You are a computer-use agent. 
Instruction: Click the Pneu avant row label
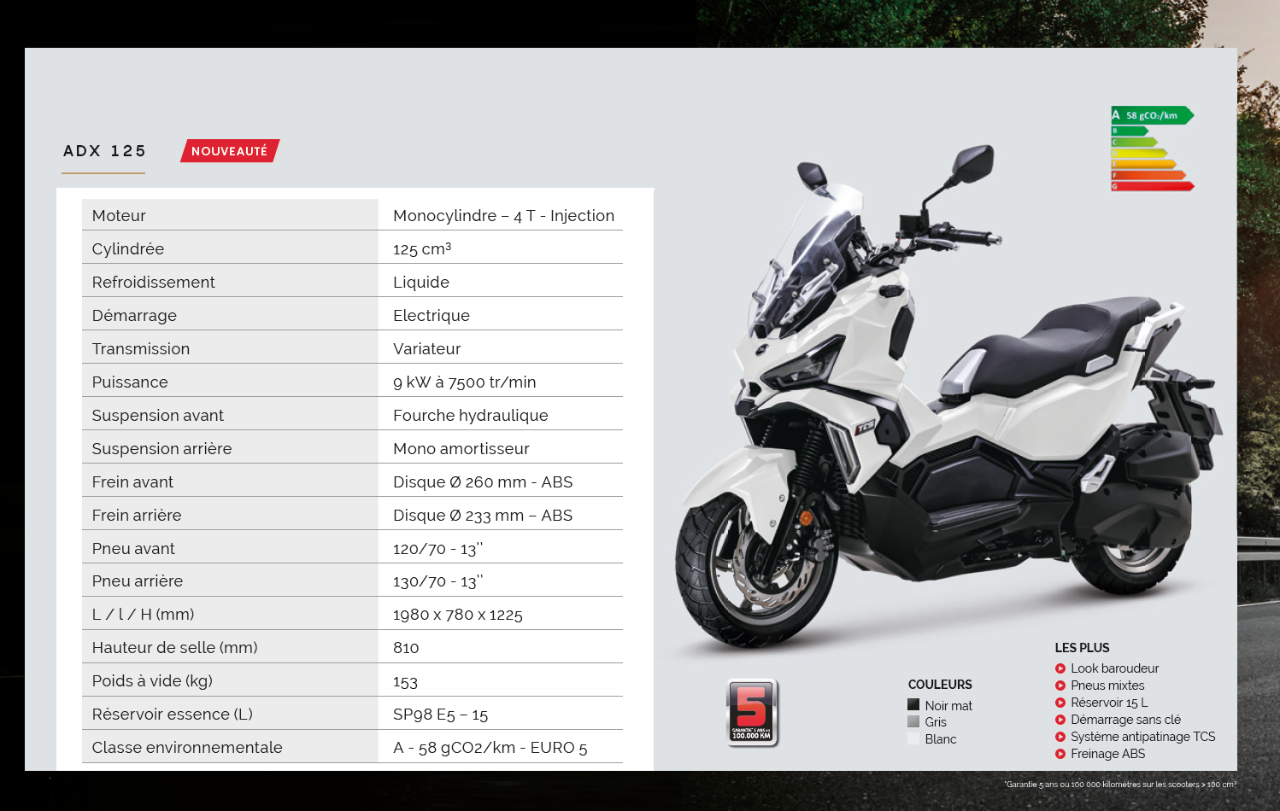pos(133,548)
